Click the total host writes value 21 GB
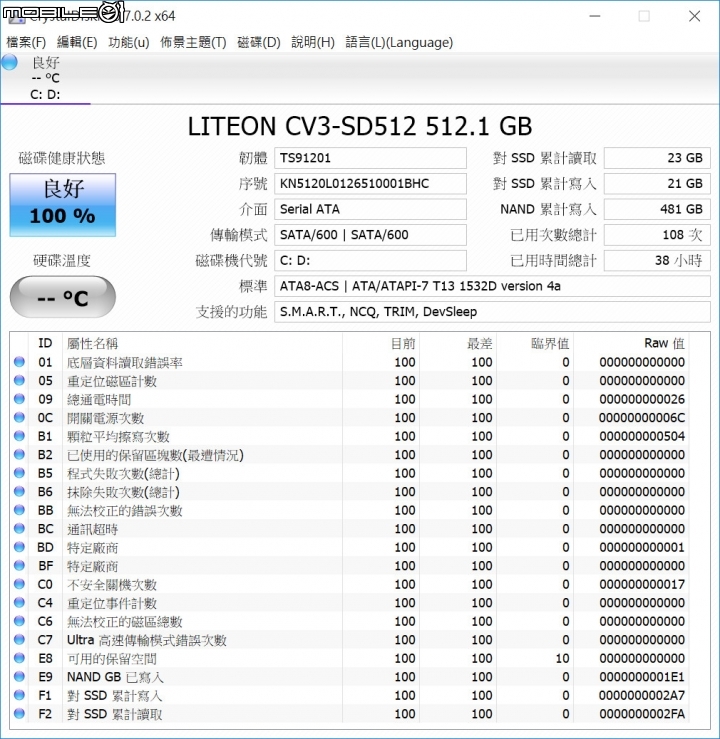The image size is (720, 739). click(x=657, y=183)
